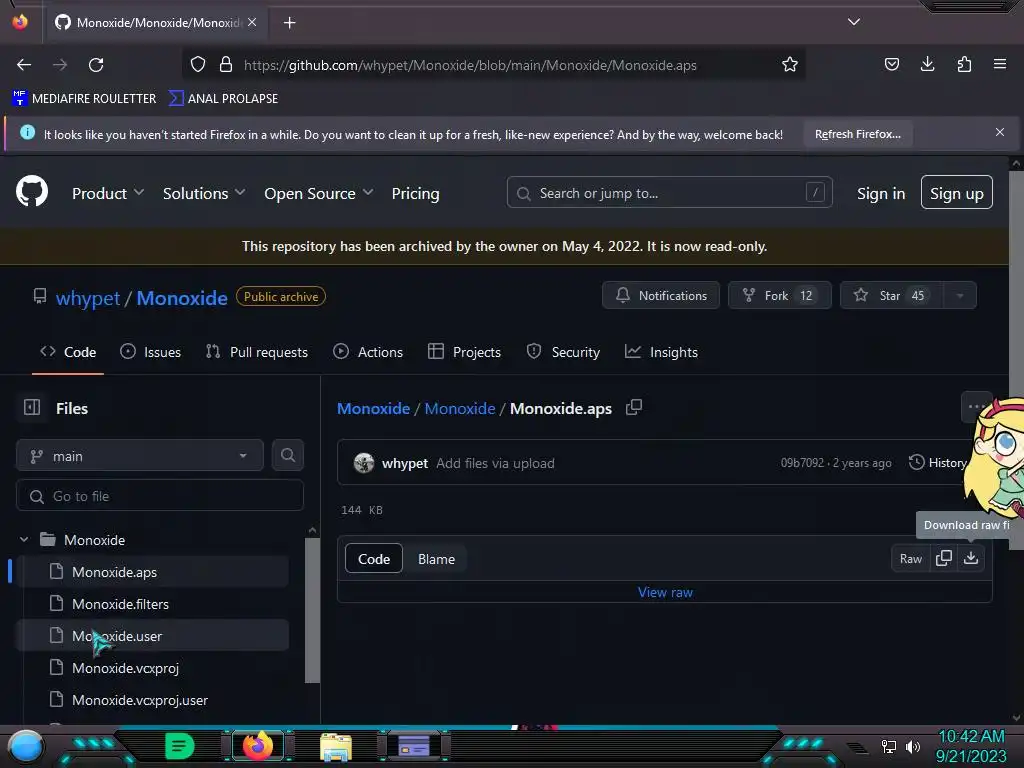1024x768 pixels.
Task: Click the Sign up button
Action: [x=956, y=193]
